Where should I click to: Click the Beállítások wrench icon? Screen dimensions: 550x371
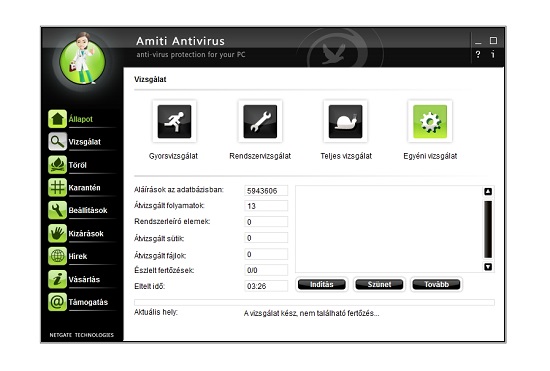pyautogui.click(x=57, y=210)
